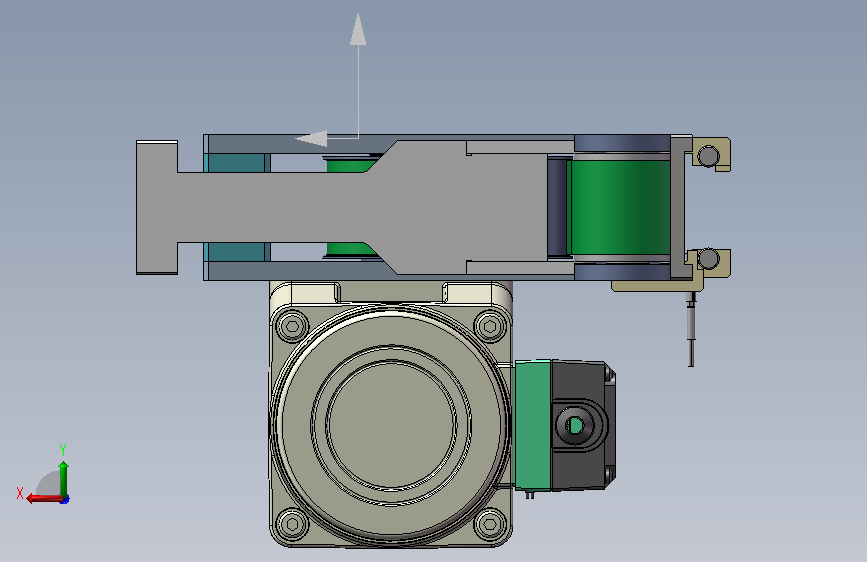Click the blue Z axis dot on triad
The image size is (867, 562).
click(x=65, y=500)
